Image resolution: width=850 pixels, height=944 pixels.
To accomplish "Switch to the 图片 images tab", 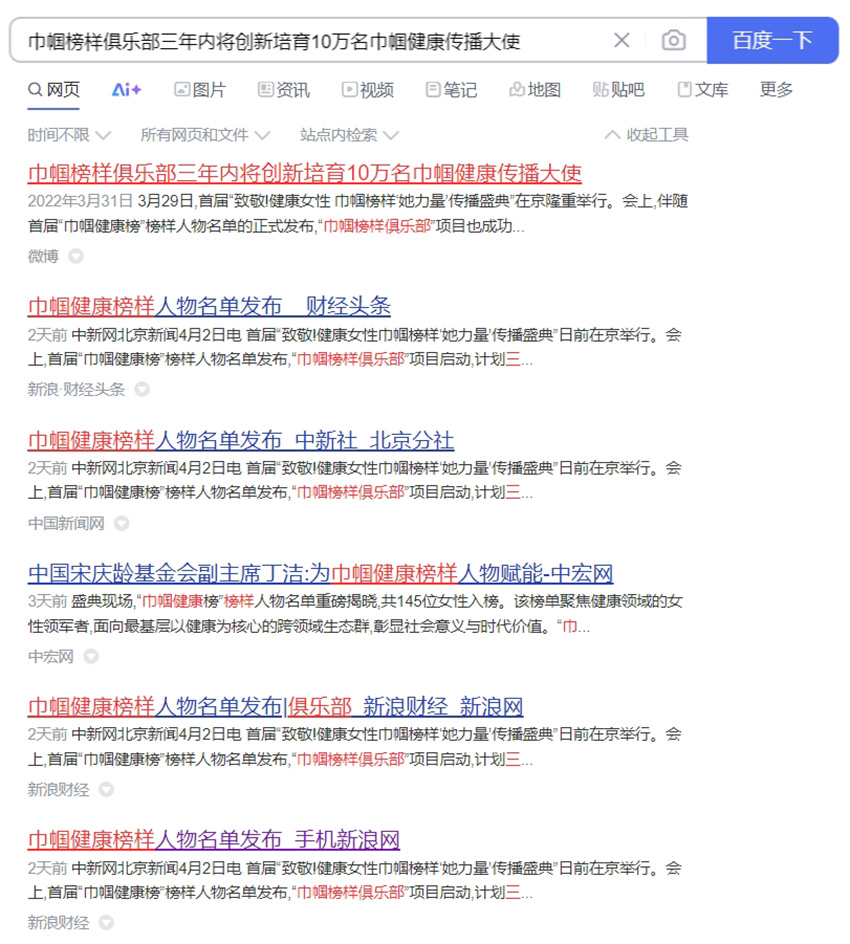I will (200, 90).
